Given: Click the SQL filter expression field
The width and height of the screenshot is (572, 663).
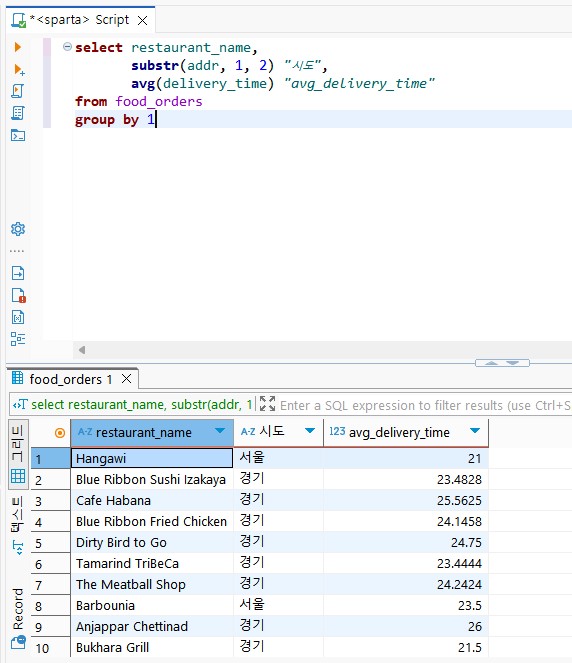Looking at the screenshot, I should click(x=425, y=405).
